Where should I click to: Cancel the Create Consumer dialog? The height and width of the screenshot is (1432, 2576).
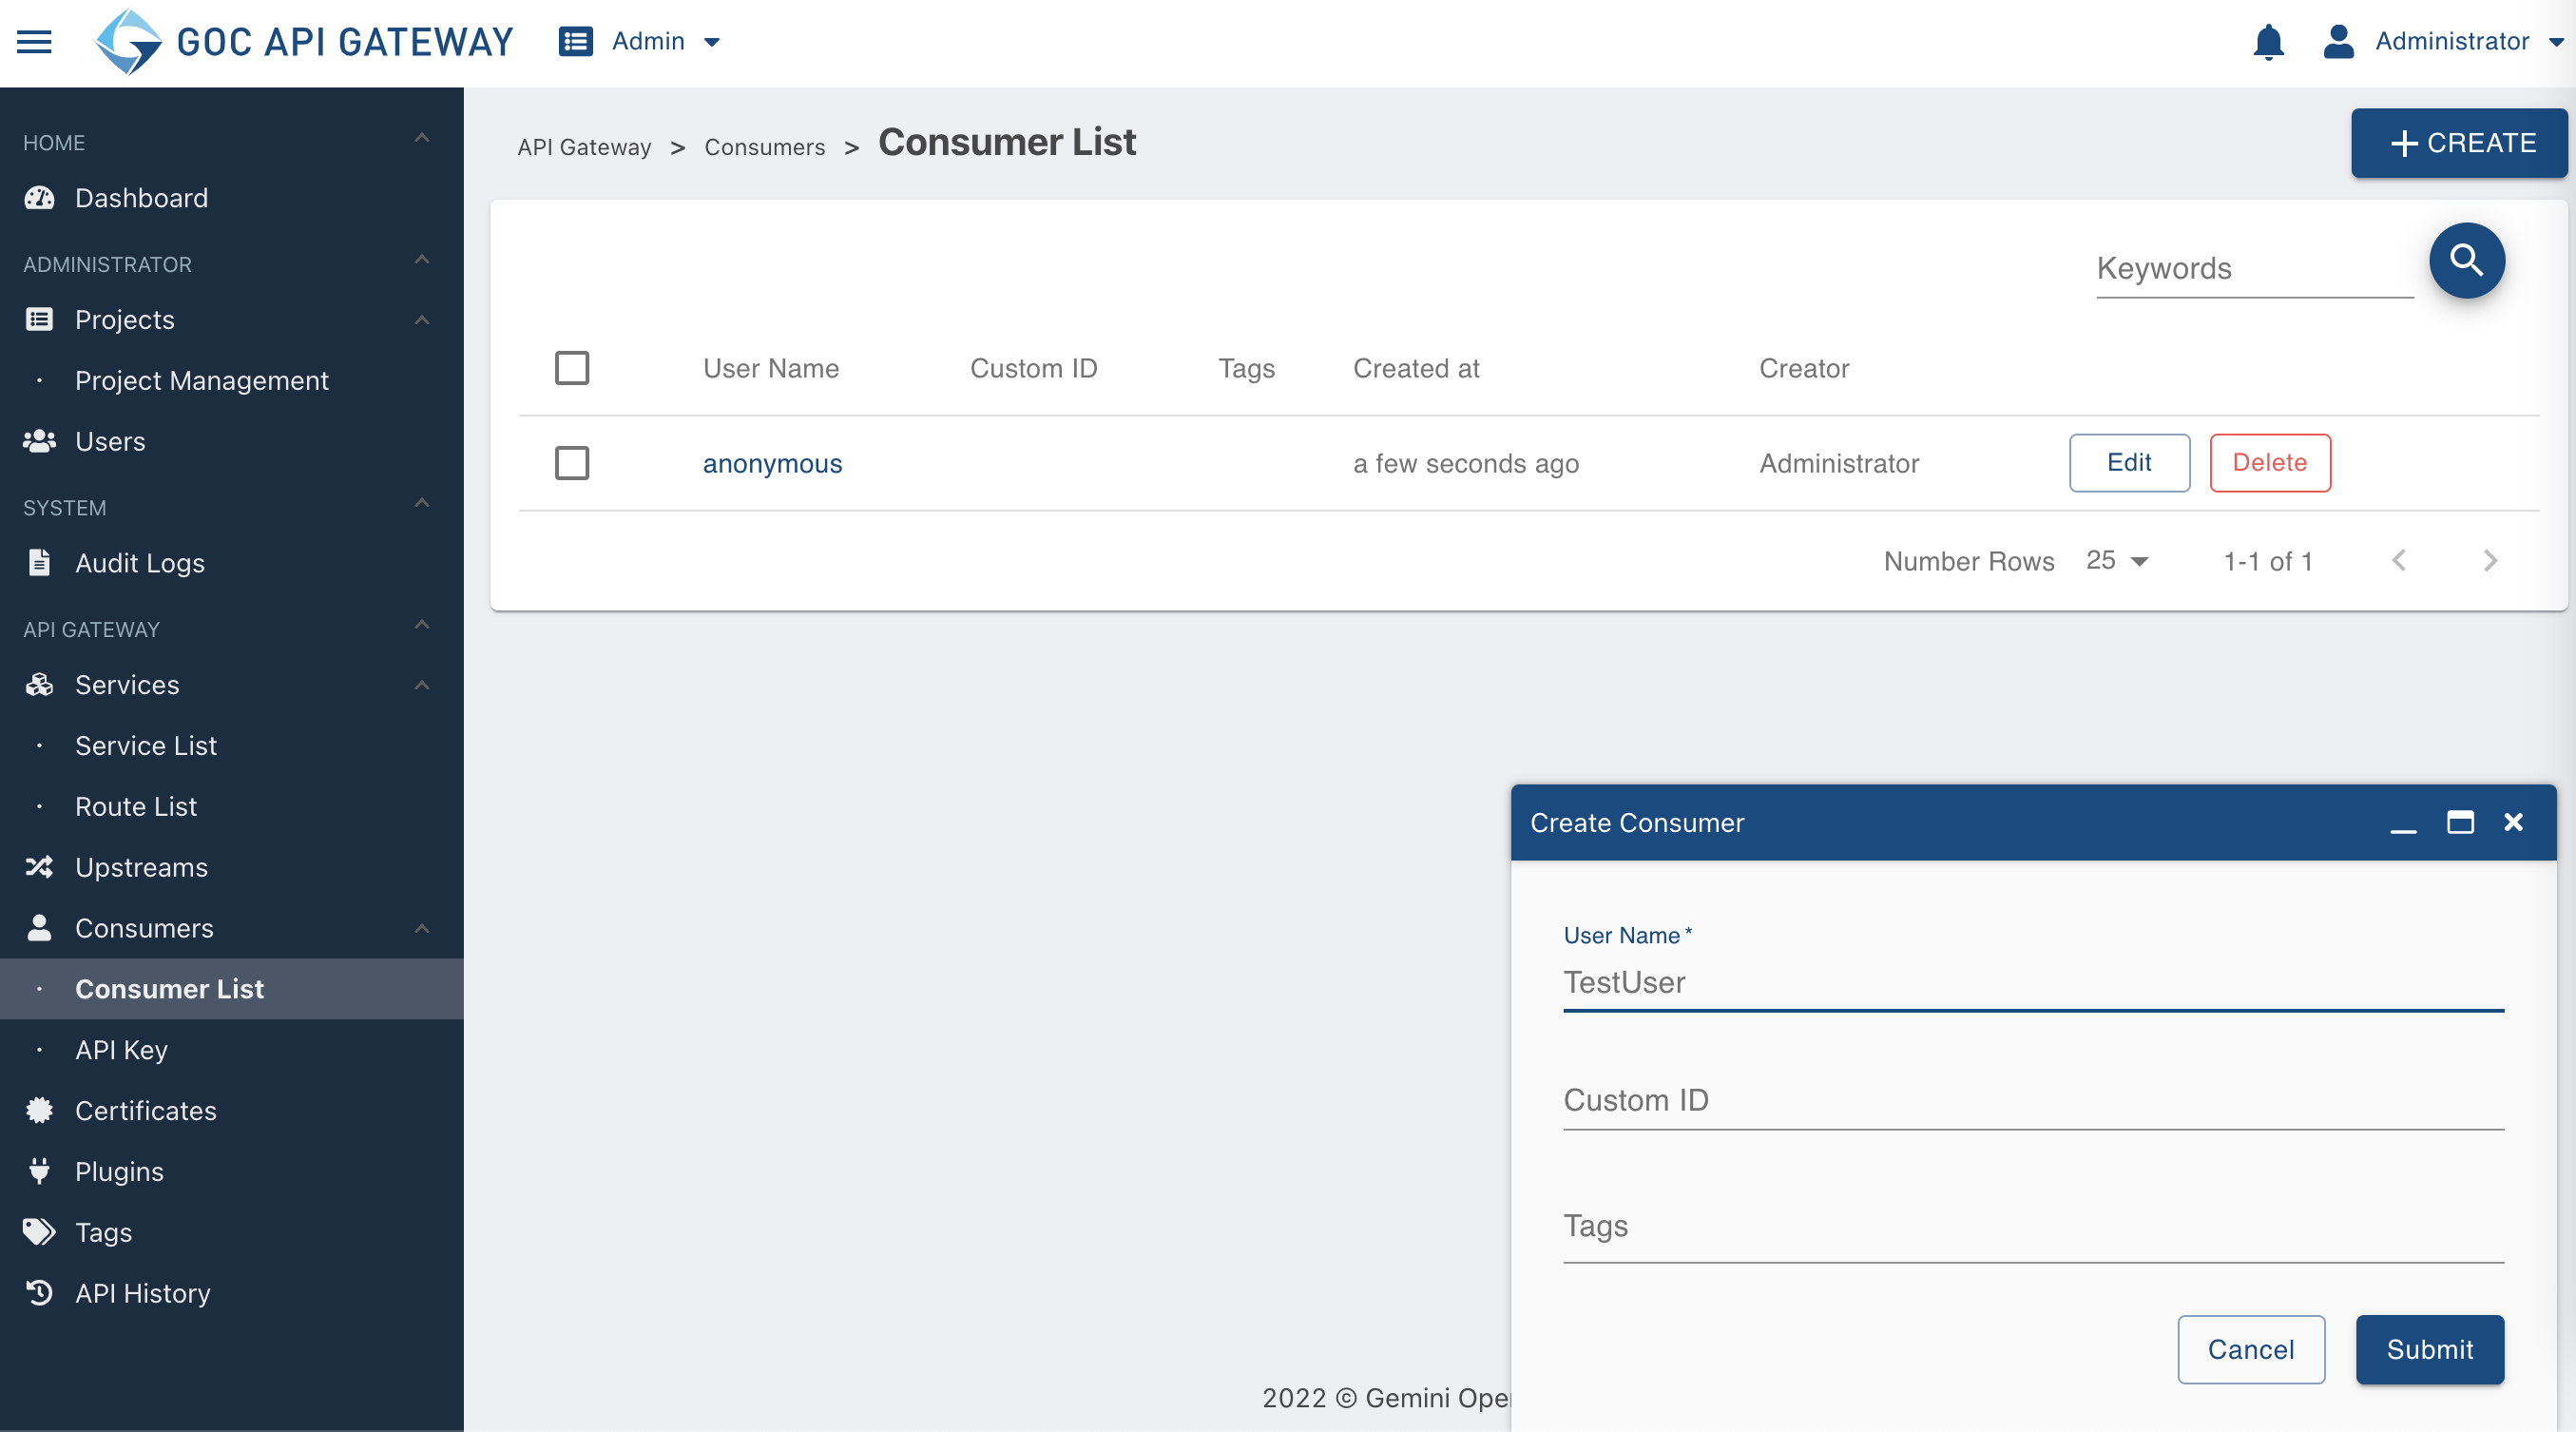point(2251,1349)
